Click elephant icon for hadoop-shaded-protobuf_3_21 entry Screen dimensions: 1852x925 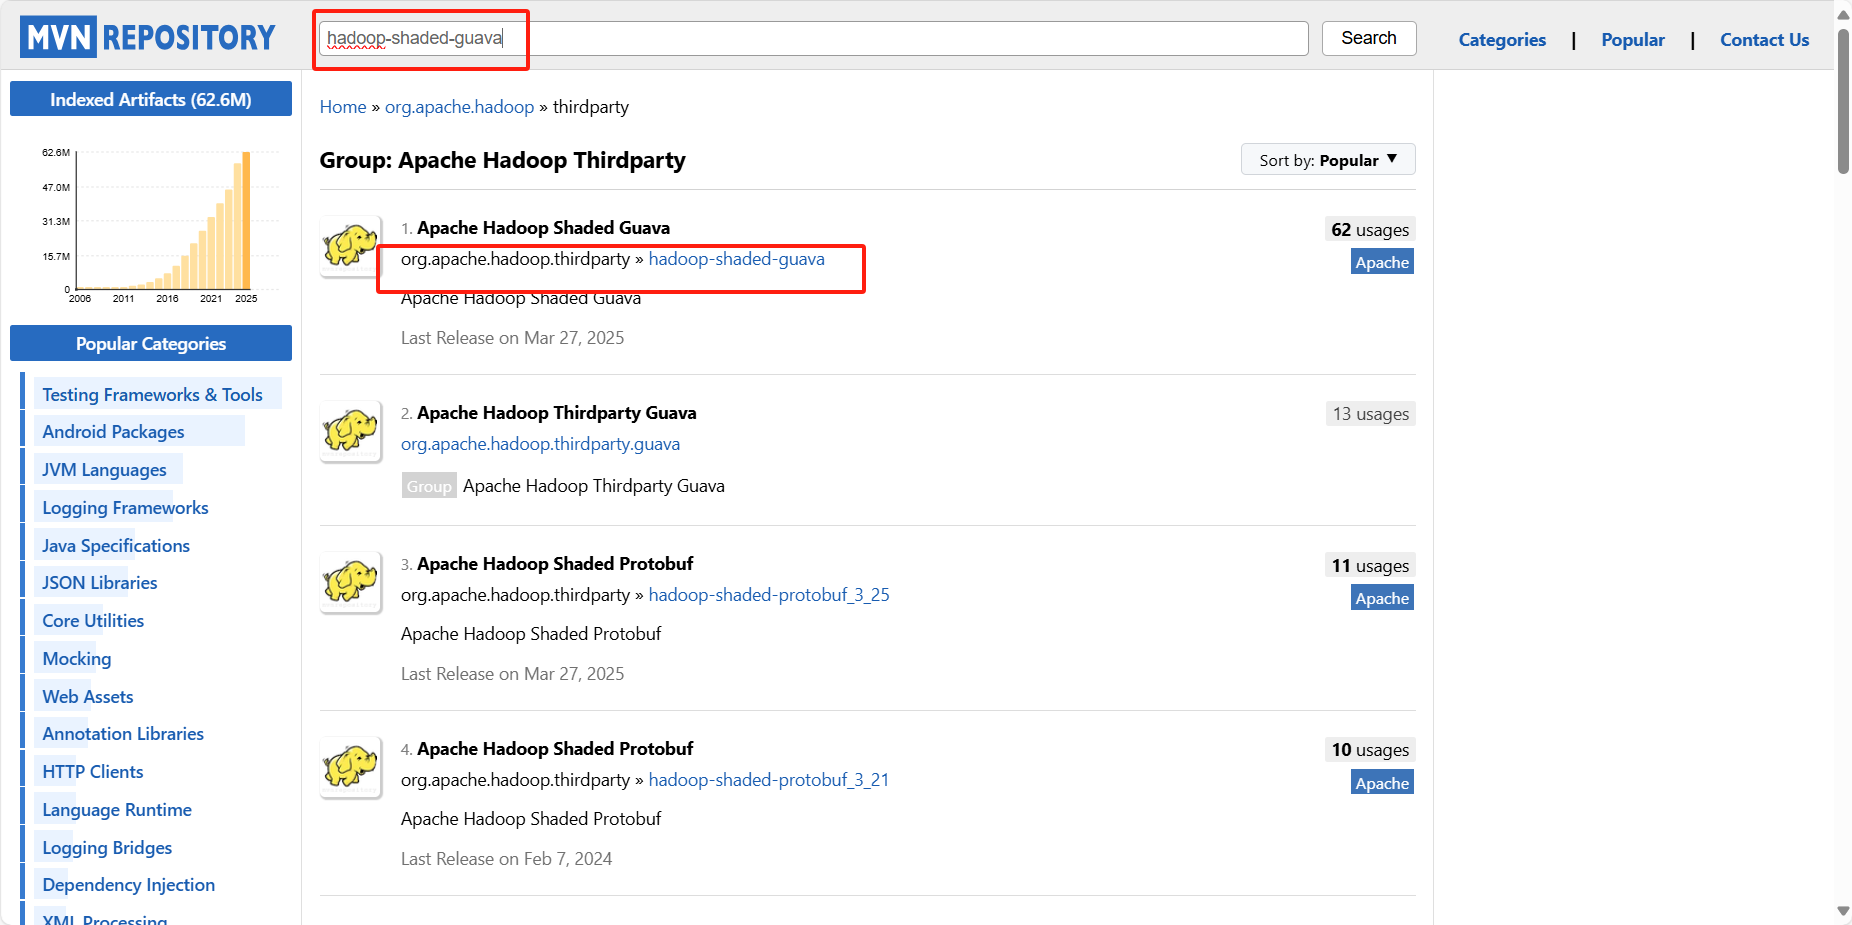(351, 767)
